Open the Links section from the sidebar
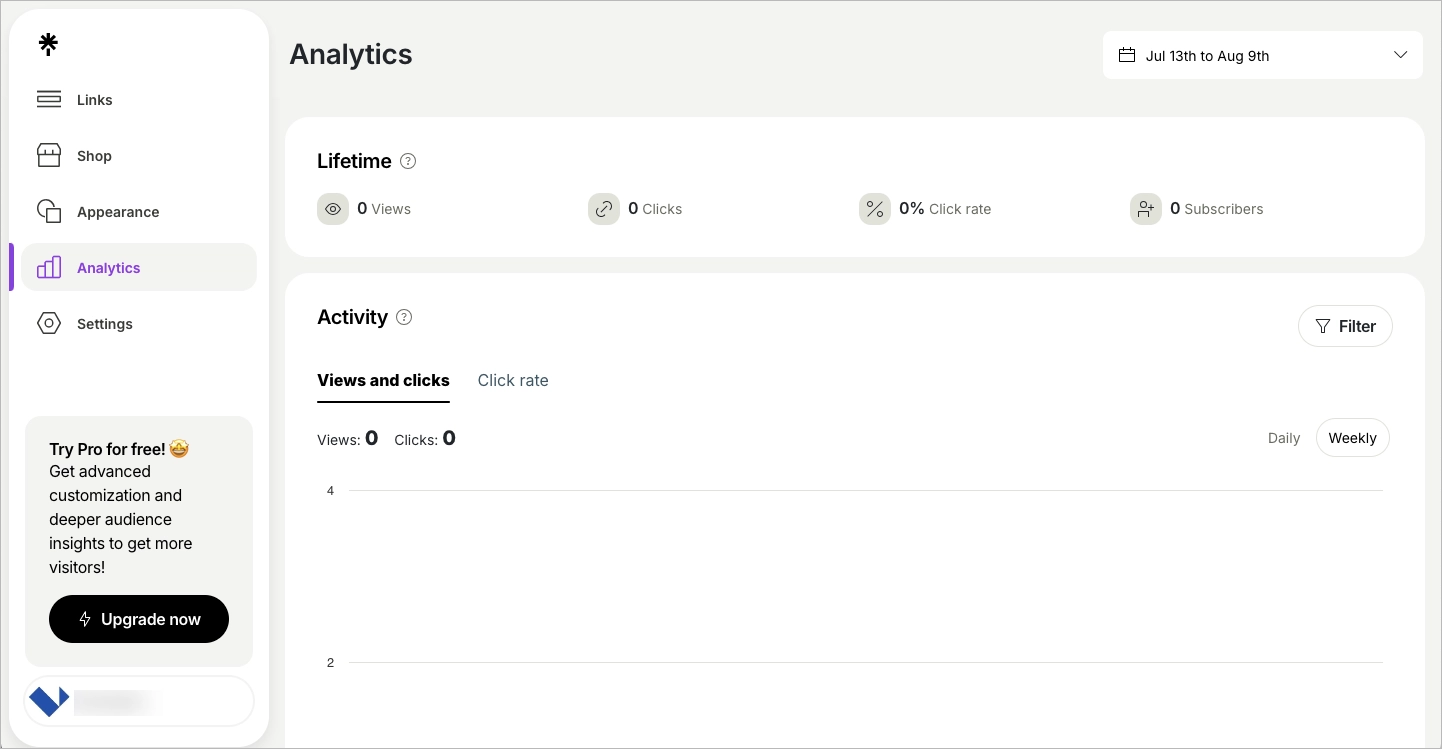The width and height of the screenshot is (1442, 749). 95,99
